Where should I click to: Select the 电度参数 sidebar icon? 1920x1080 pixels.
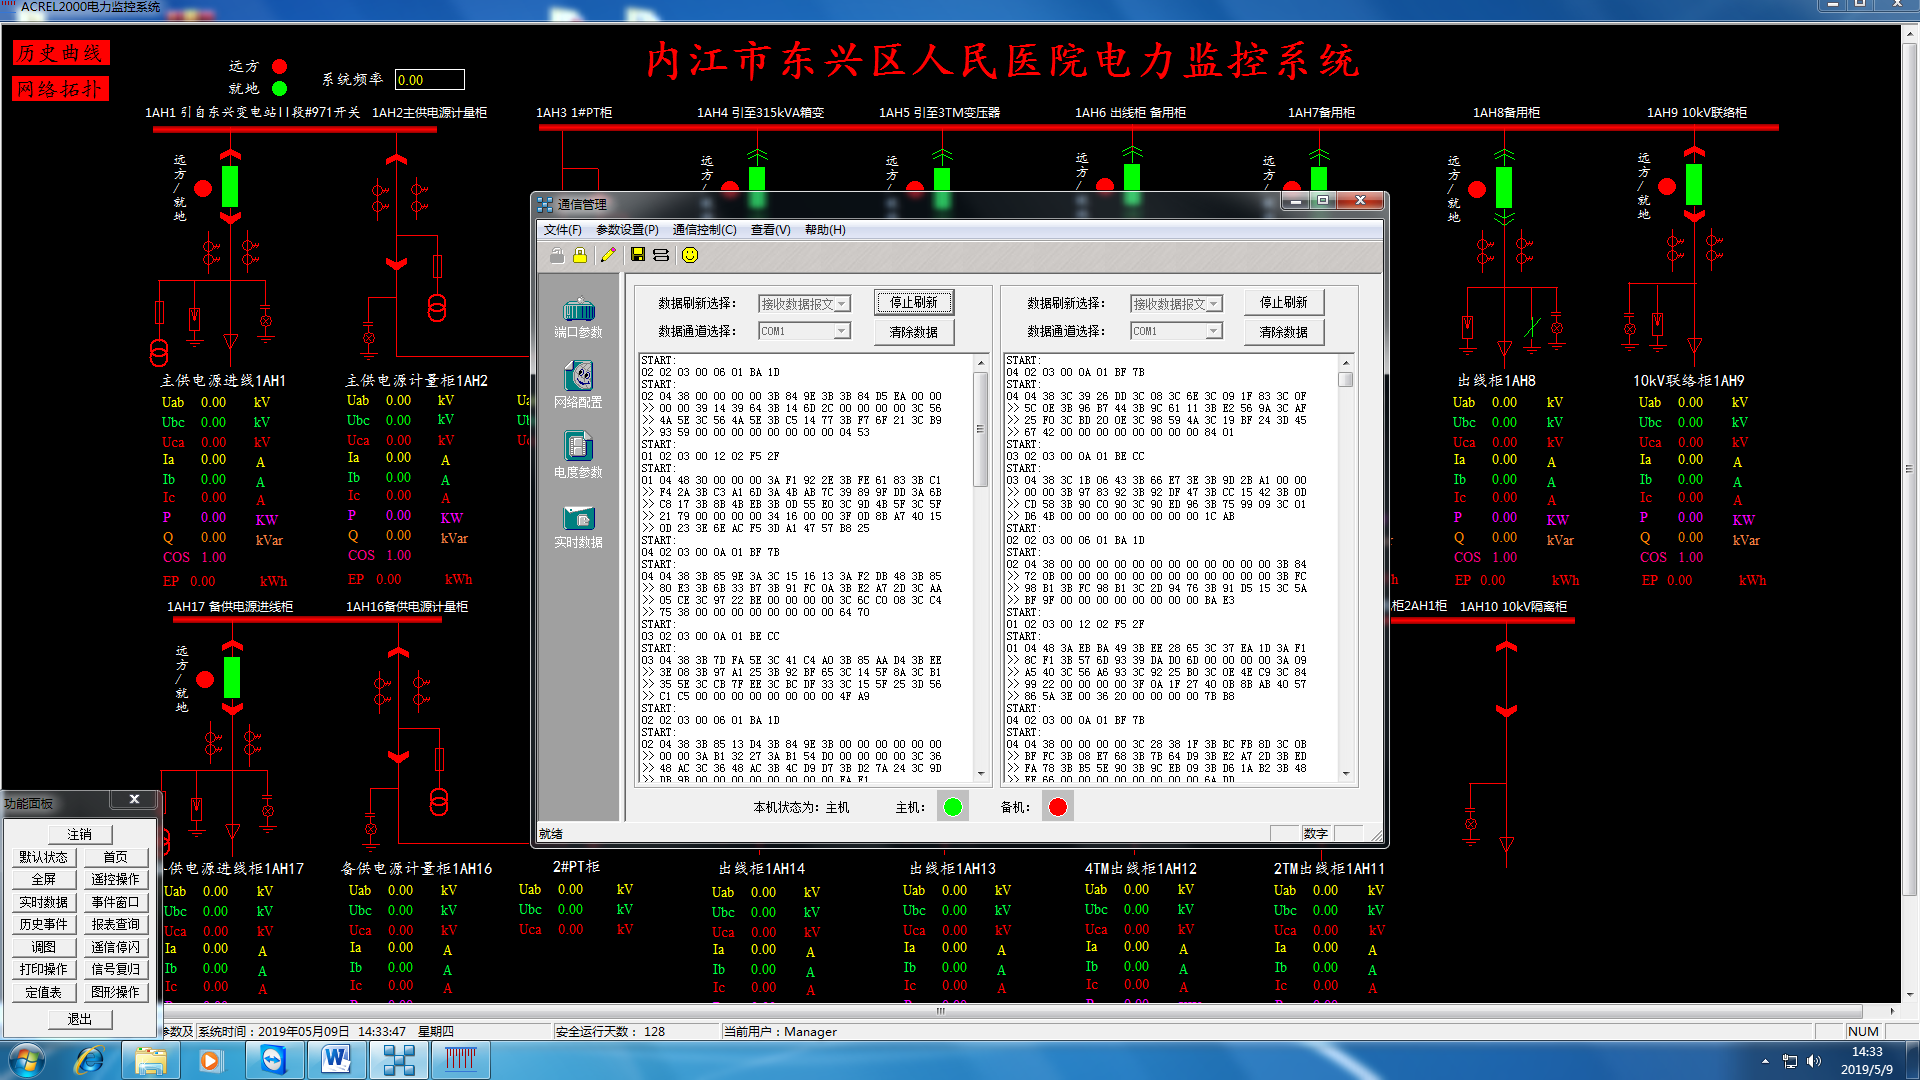(x=578, y=456)
